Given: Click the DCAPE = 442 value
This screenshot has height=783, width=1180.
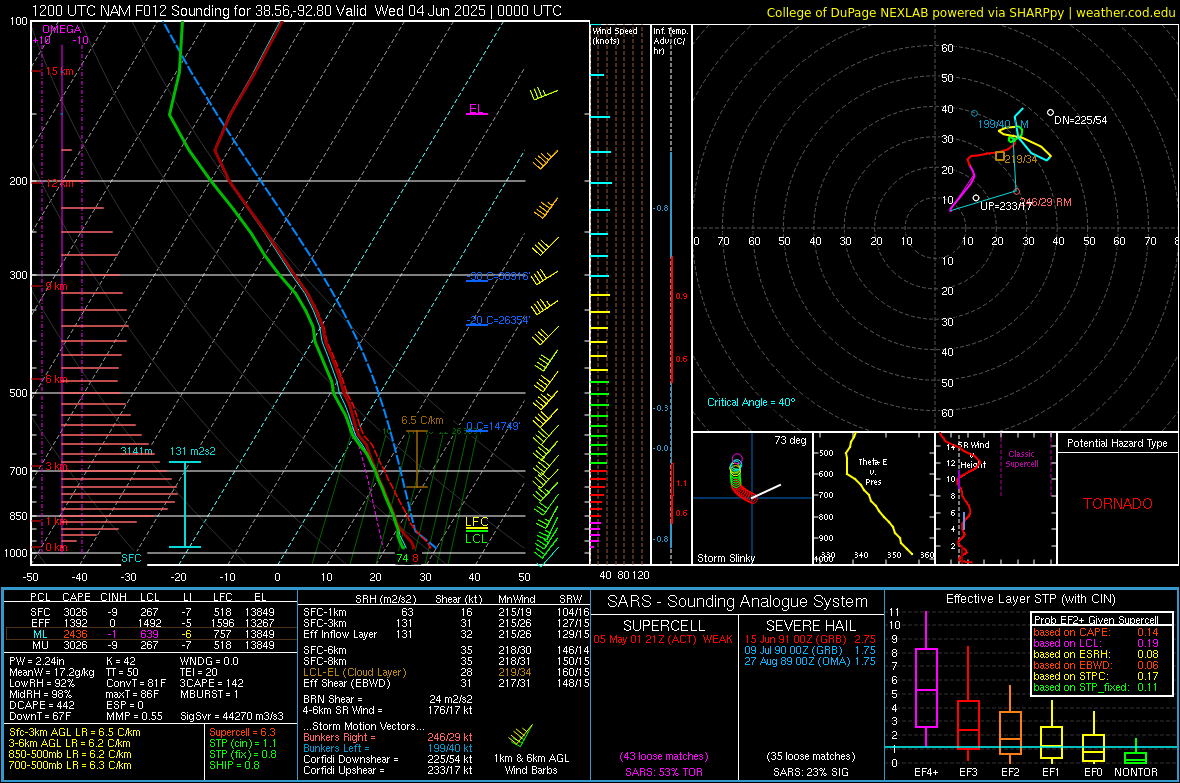Looking at the screenshot, I should click(x=41, y=705).
